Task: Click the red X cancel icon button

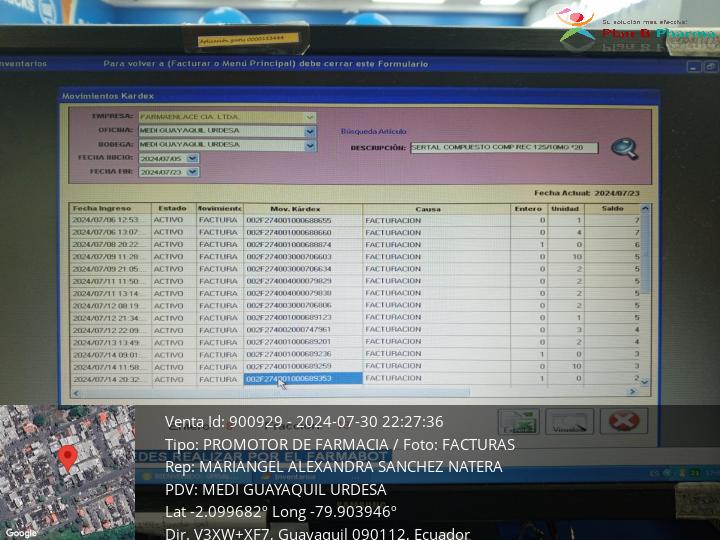Action: tap(624, 421)
